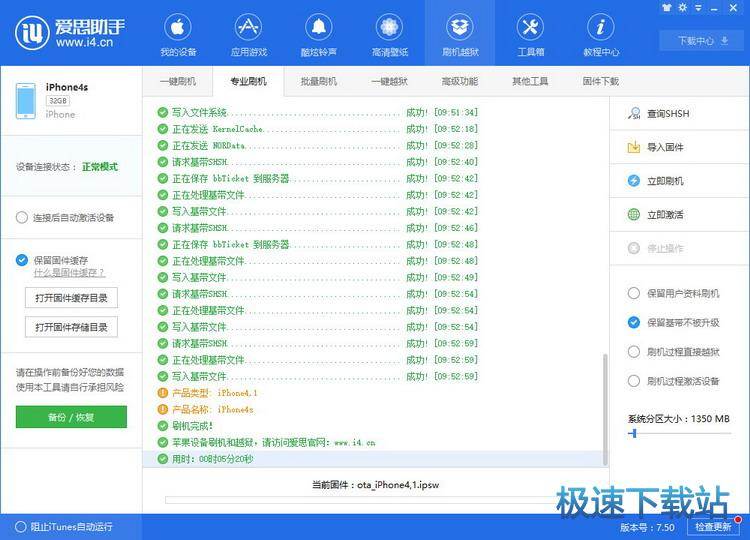750x540 pixels.
Task: Toggle 阻止iTunes自动运行 option
Action: pyautogui.click(x=21, y=527)
